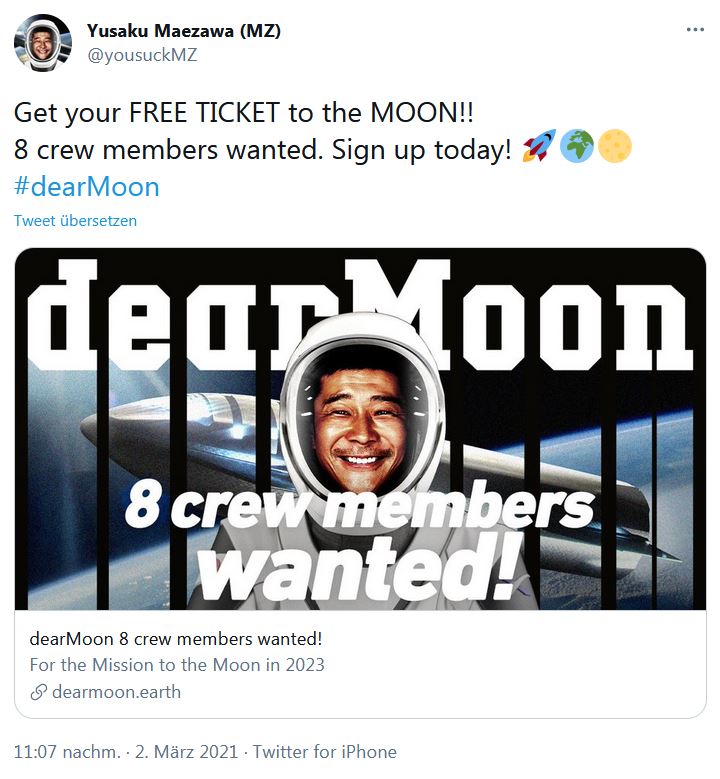This screenshot has height=779, width=720.
Task: Click the Earth globe emoji
Action: pyautogui.click(x=576, y=146)
